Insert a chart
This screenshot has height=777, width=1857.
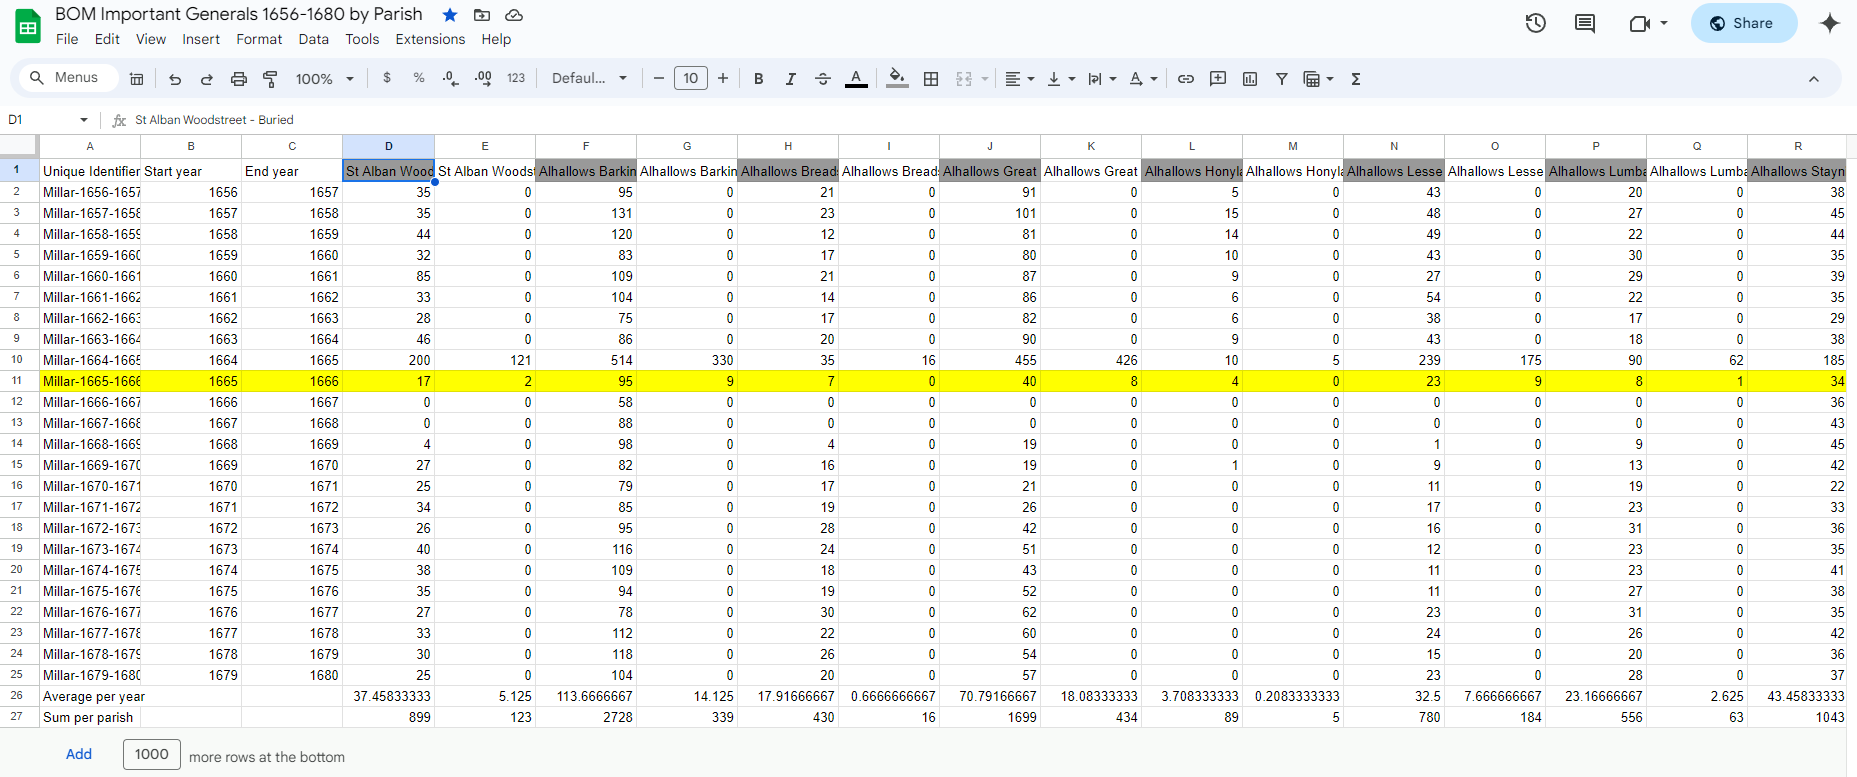tap(1250, 79)
